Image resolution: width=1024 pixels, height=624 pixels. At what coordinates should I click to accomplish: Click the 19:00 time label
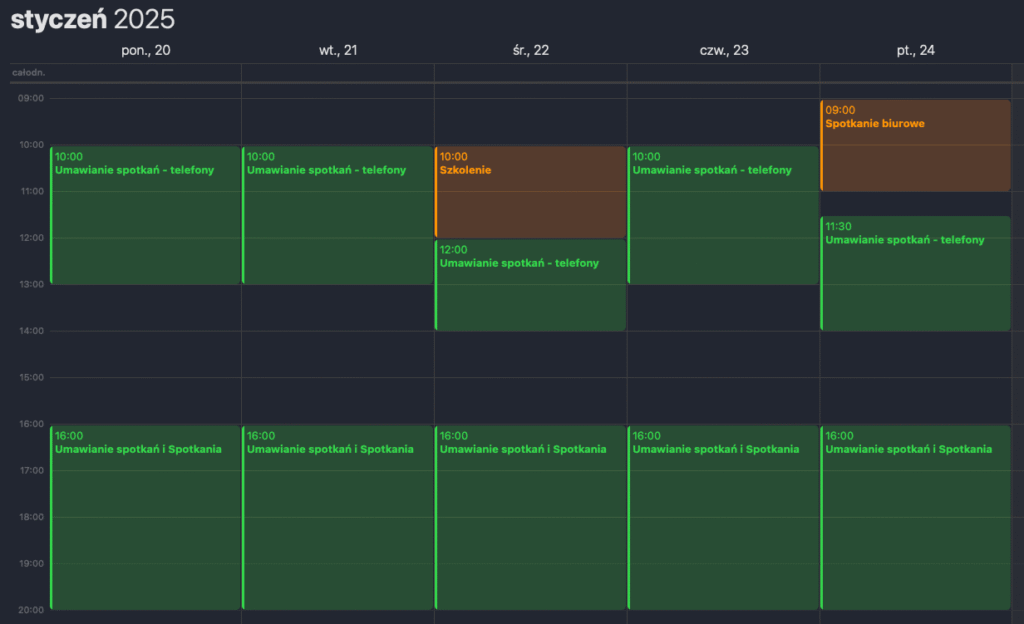click(31, 563)
